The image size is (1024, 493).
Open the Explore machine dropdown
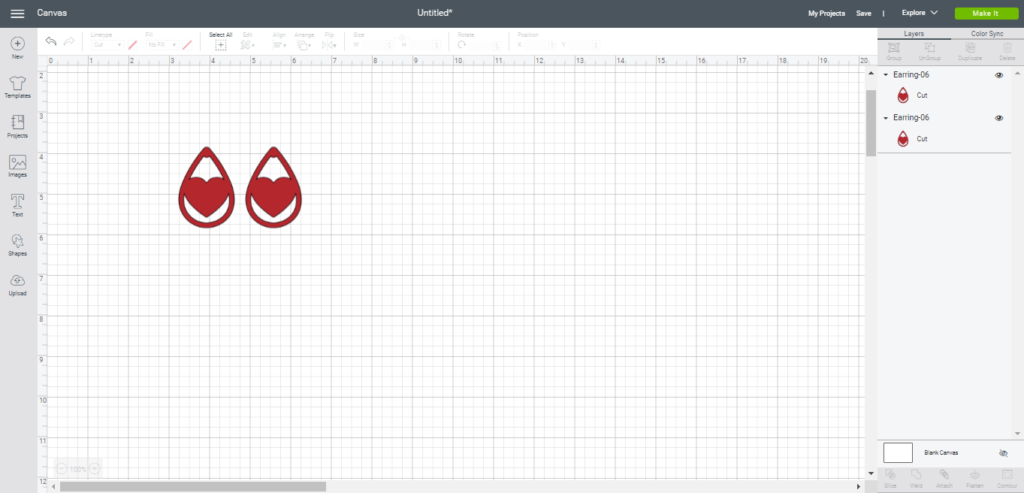click(919, 13)
